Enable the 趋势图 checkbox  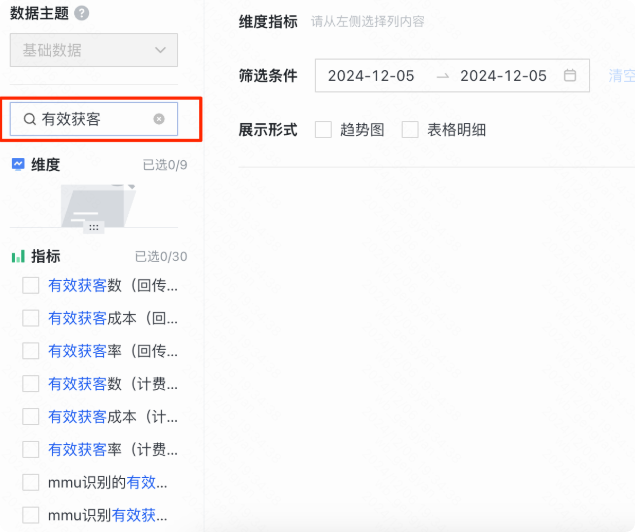[323, 130]
